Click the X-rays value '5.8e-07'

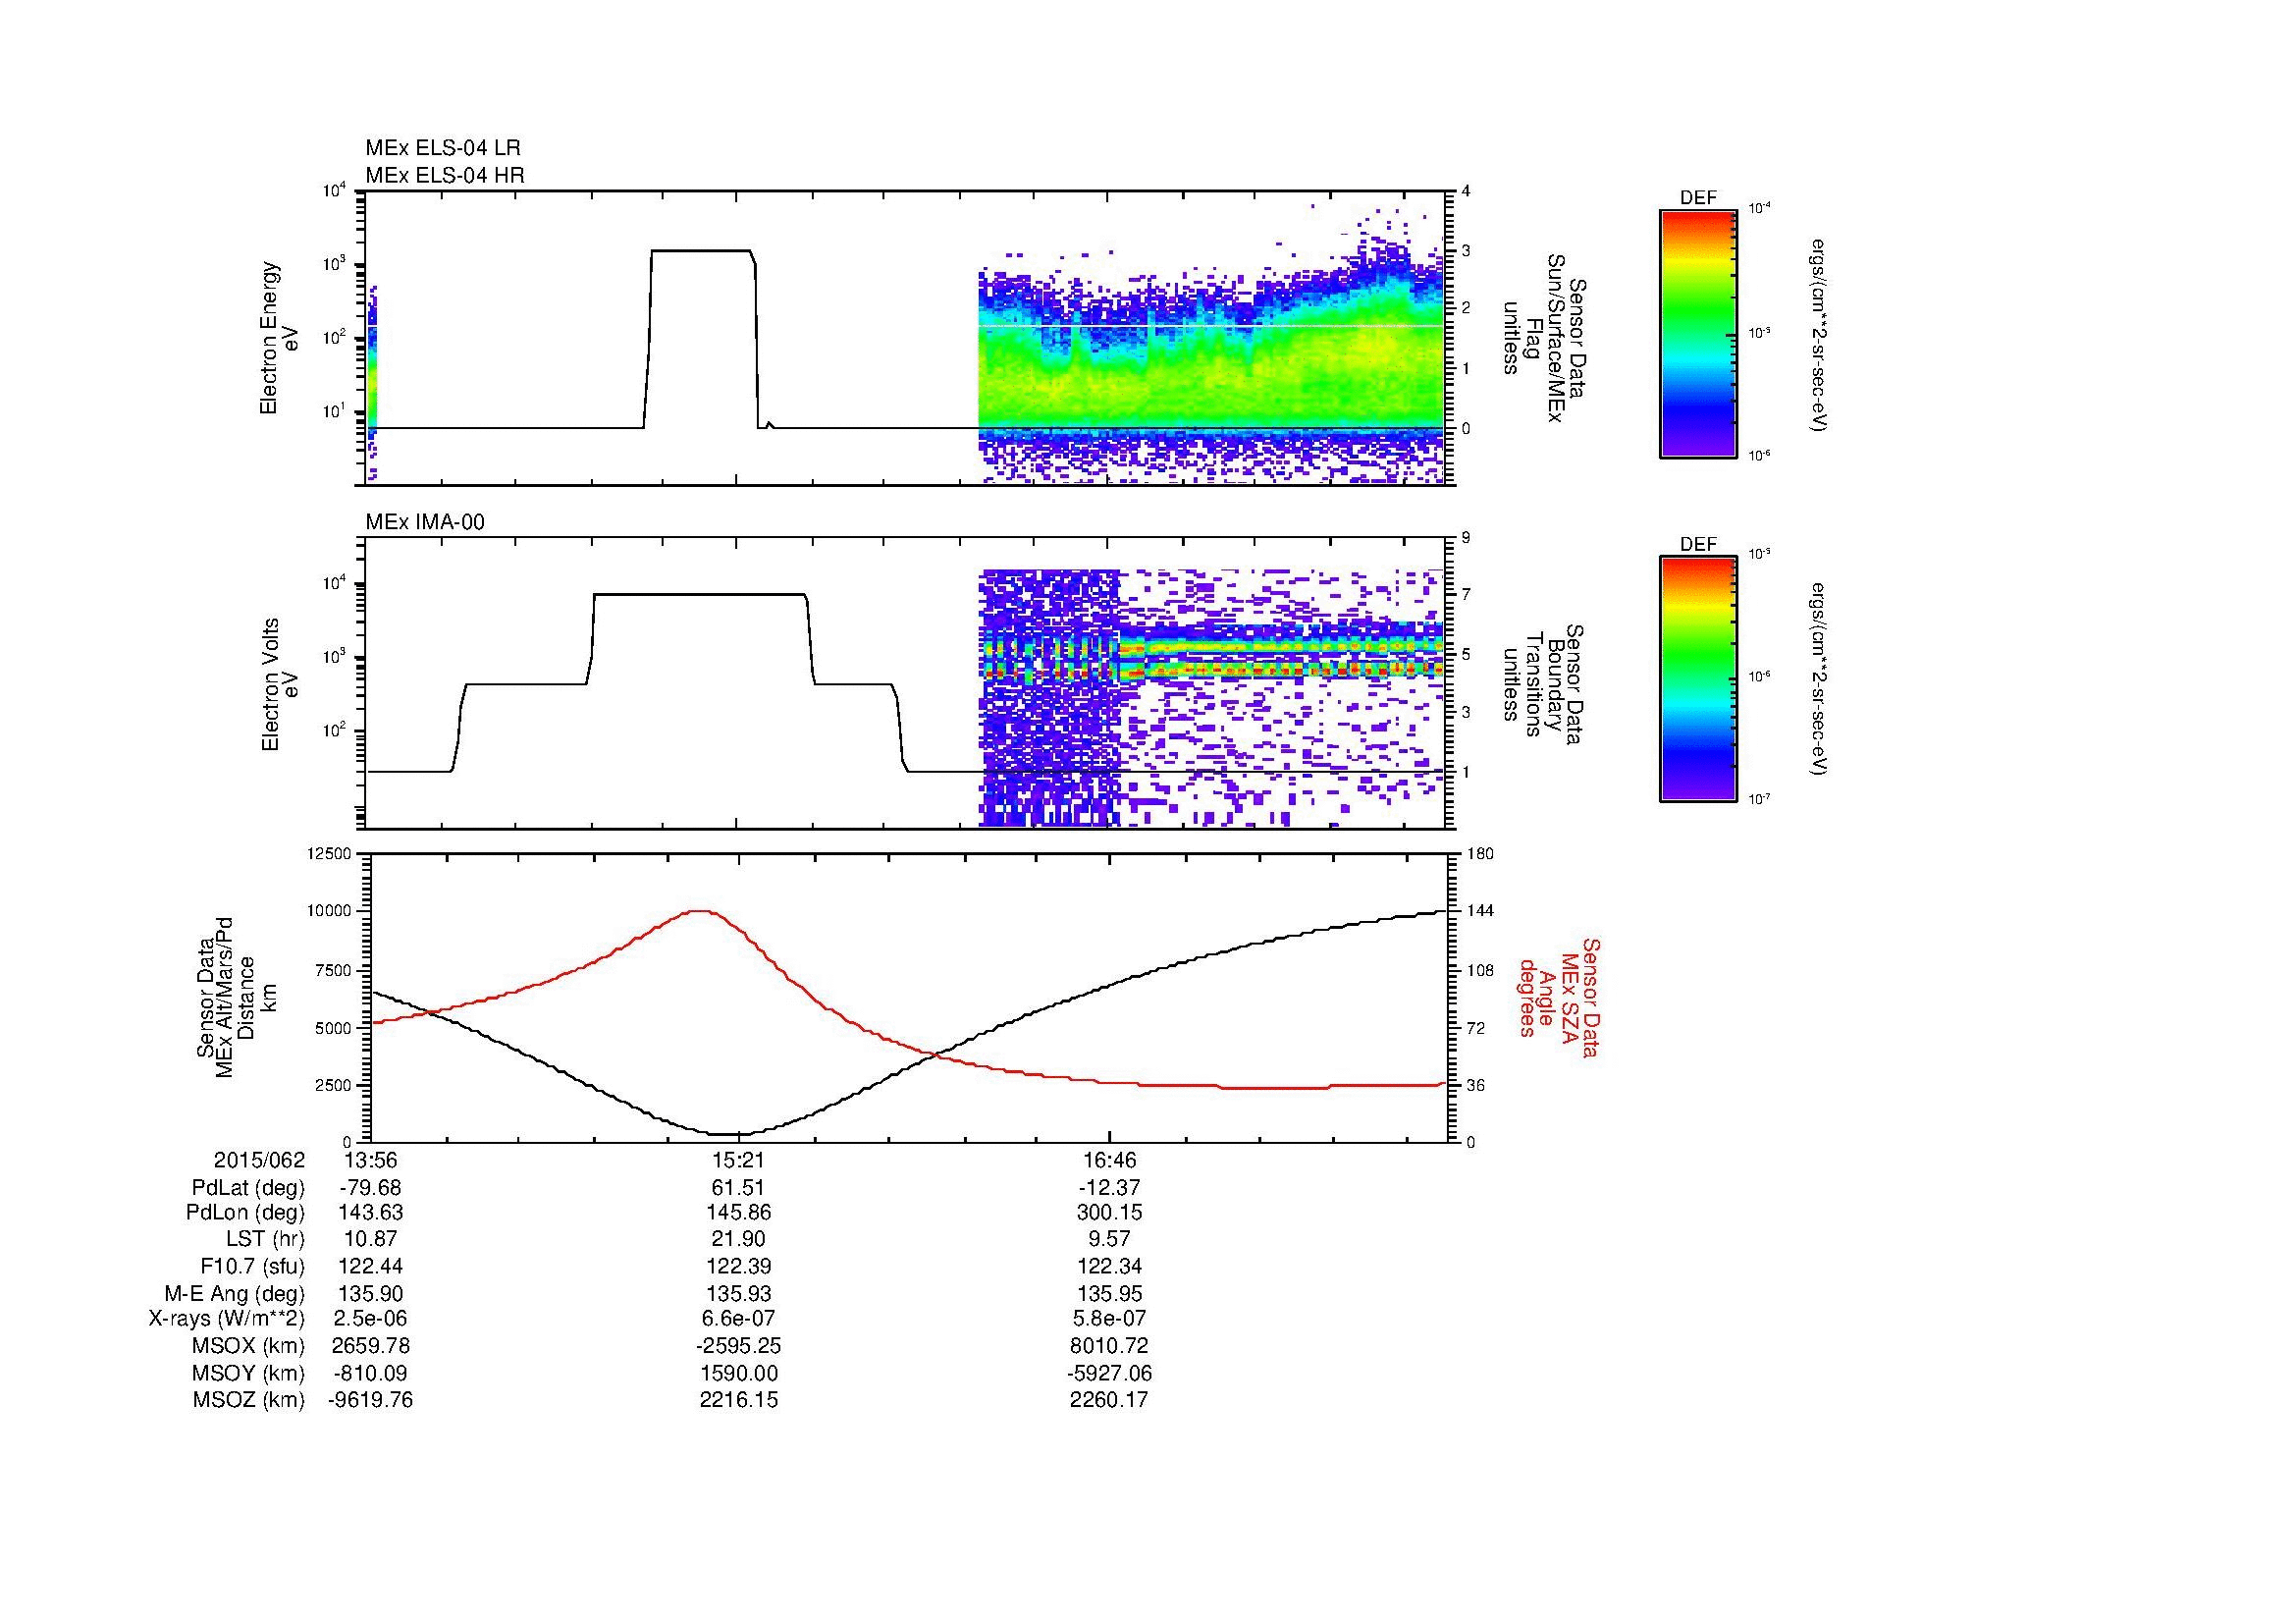pos(1109,1319)
